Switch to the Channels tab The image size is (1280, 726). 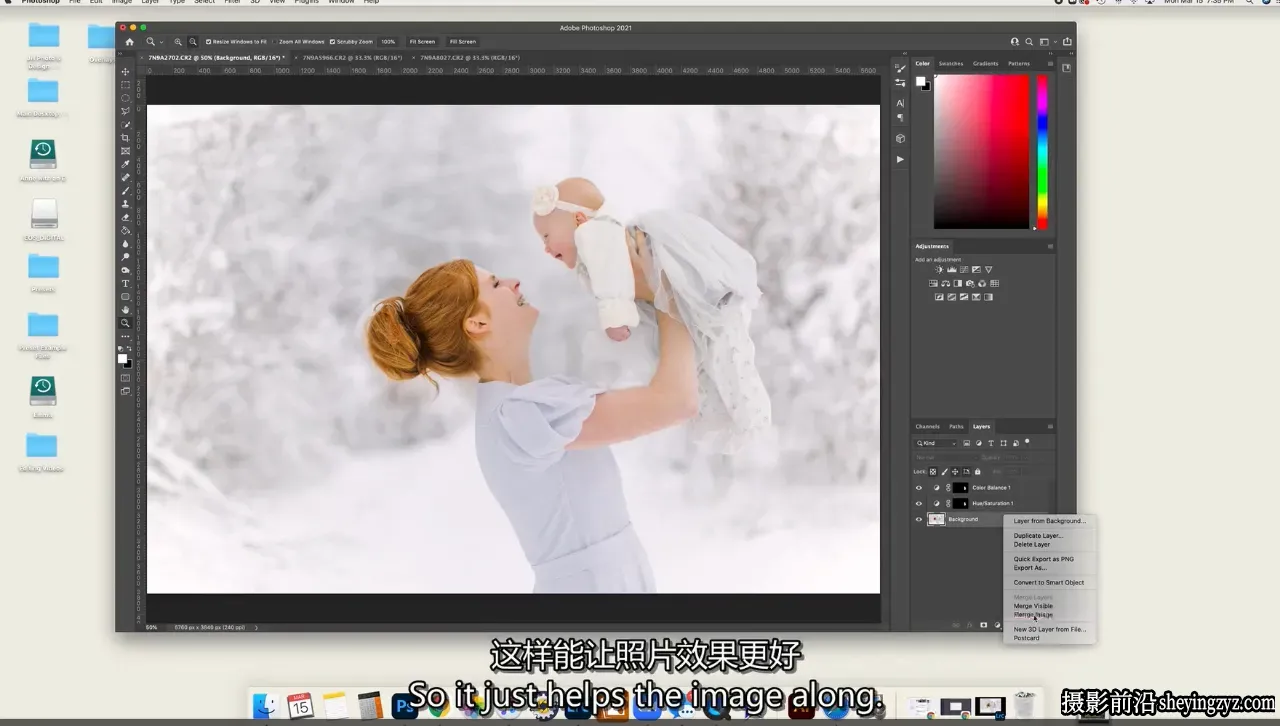928,426
